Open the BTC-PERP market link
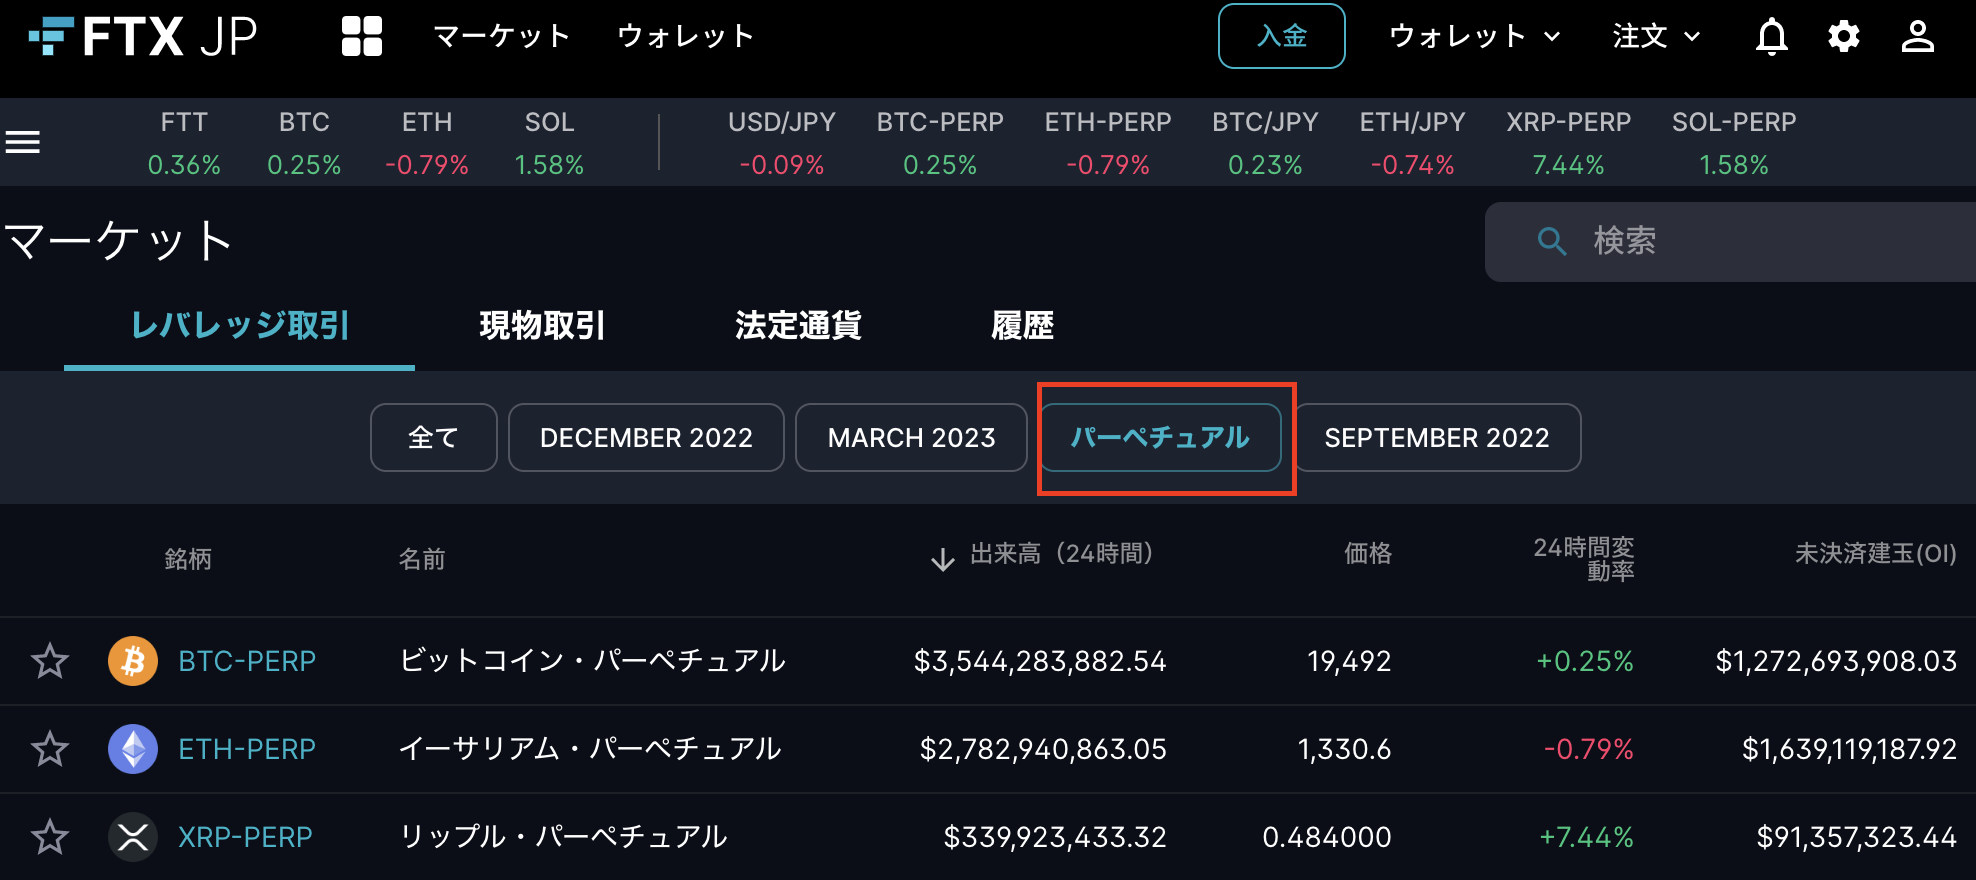Viewport: 1976px width, 880px height. (x=247, y=661)
